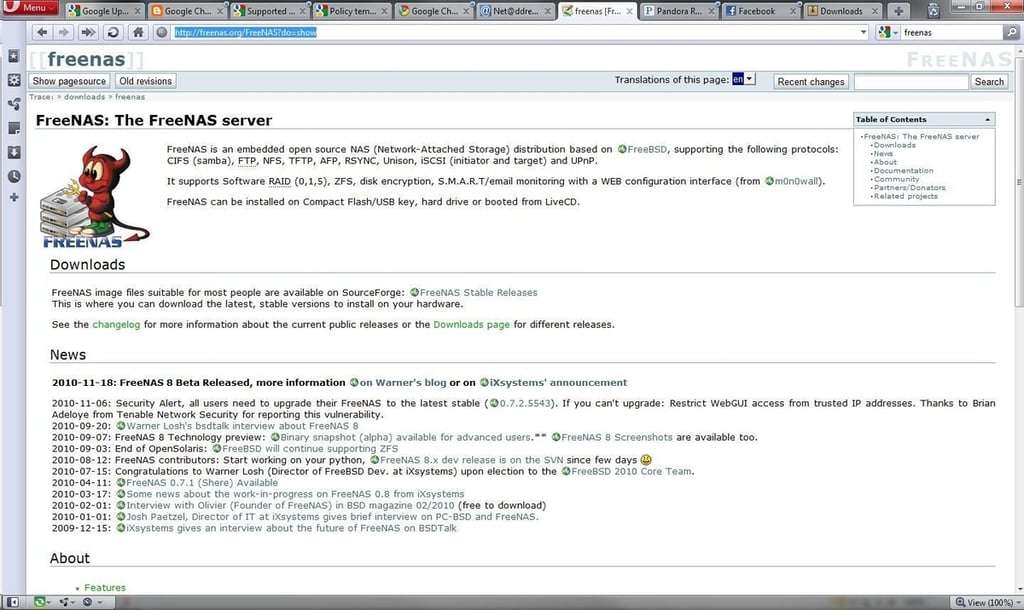The width and height of the screenshot is (1024, 610).
Task: Click the wiki search input field
Action: (911, 82)
